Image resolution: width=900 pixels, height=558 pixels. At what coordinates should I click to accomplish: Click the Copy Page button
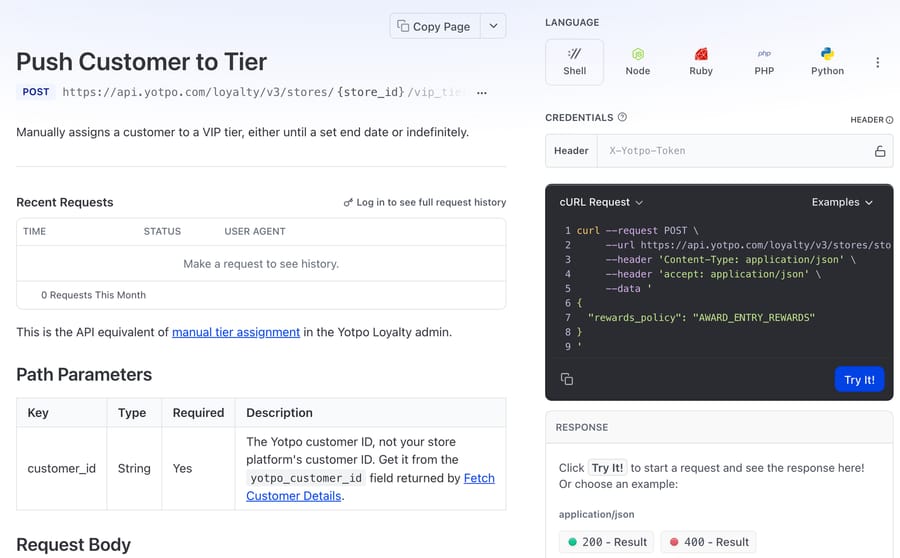tap(435, 26)
